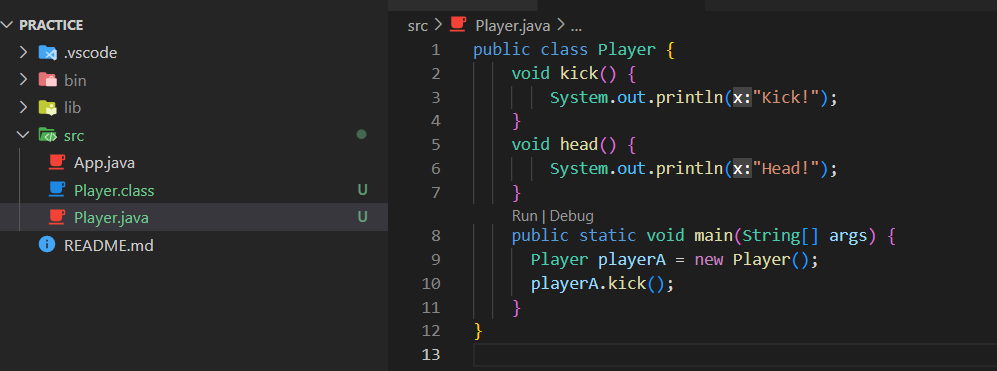Click the untracked U badge on Player.java
This screenshot has width=997, height=371.
[x=362, y=217]
